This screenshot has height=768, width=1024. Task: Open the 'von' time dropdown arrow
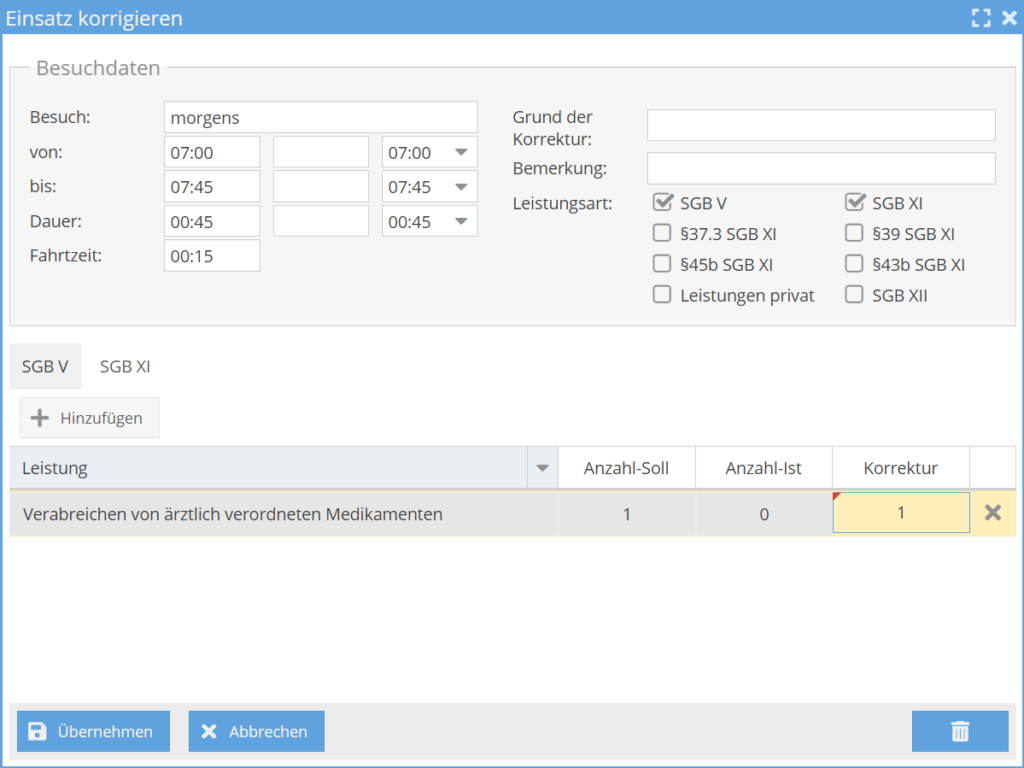(x=461, y=153)
